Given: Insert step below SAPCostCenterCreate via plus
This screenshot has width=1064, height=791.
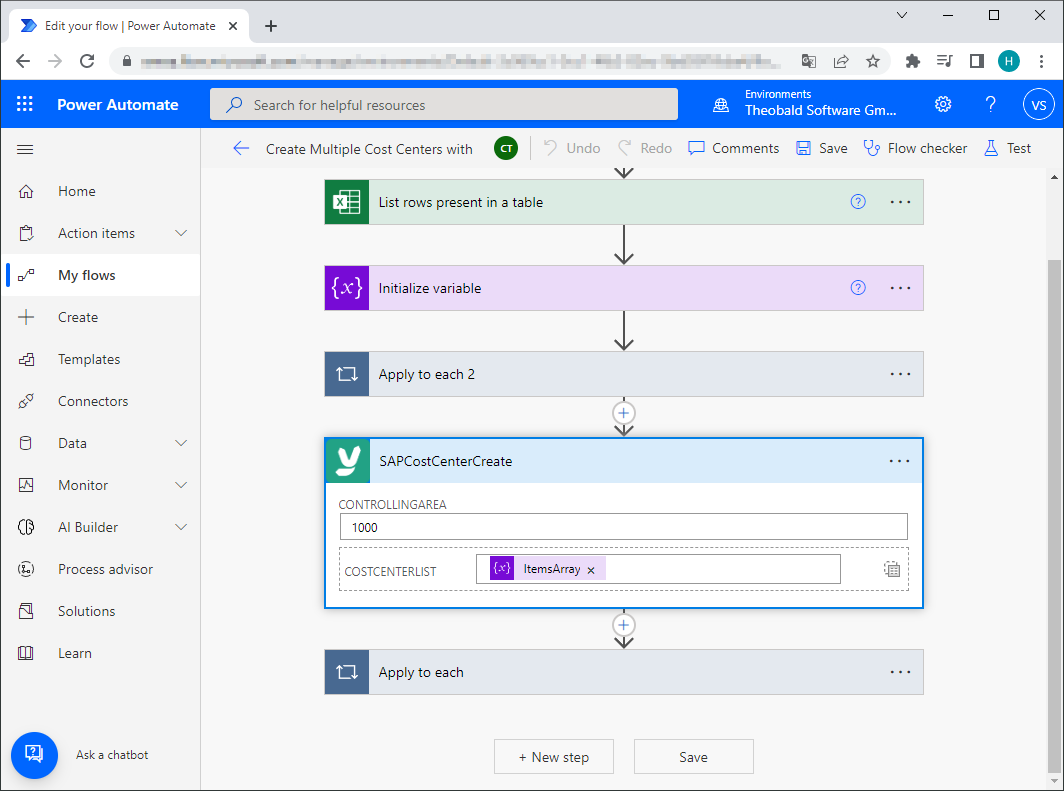Looking at the screenshot, I should [624, 625].
